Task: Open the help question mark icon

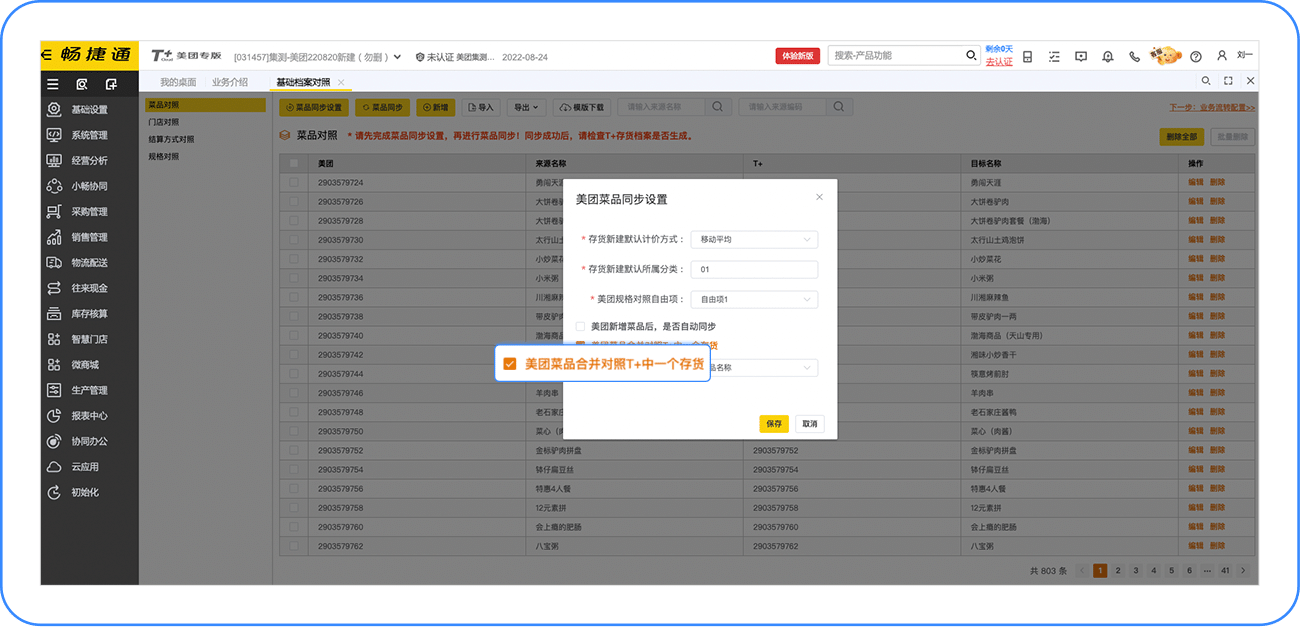Action: [x=1195, y=56]
